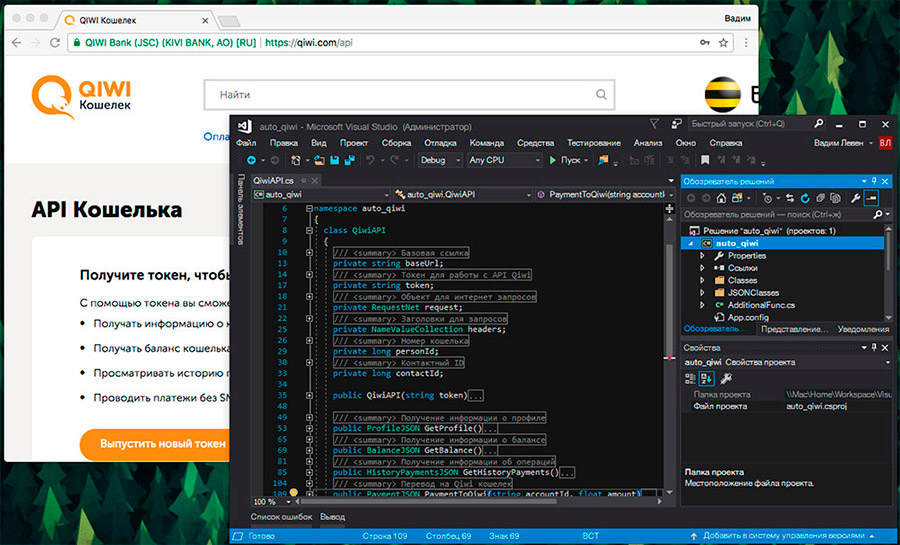
Task: Open the feedback icon beside Quick Launch
Action: pyautogui.click(x=676, y=124)
